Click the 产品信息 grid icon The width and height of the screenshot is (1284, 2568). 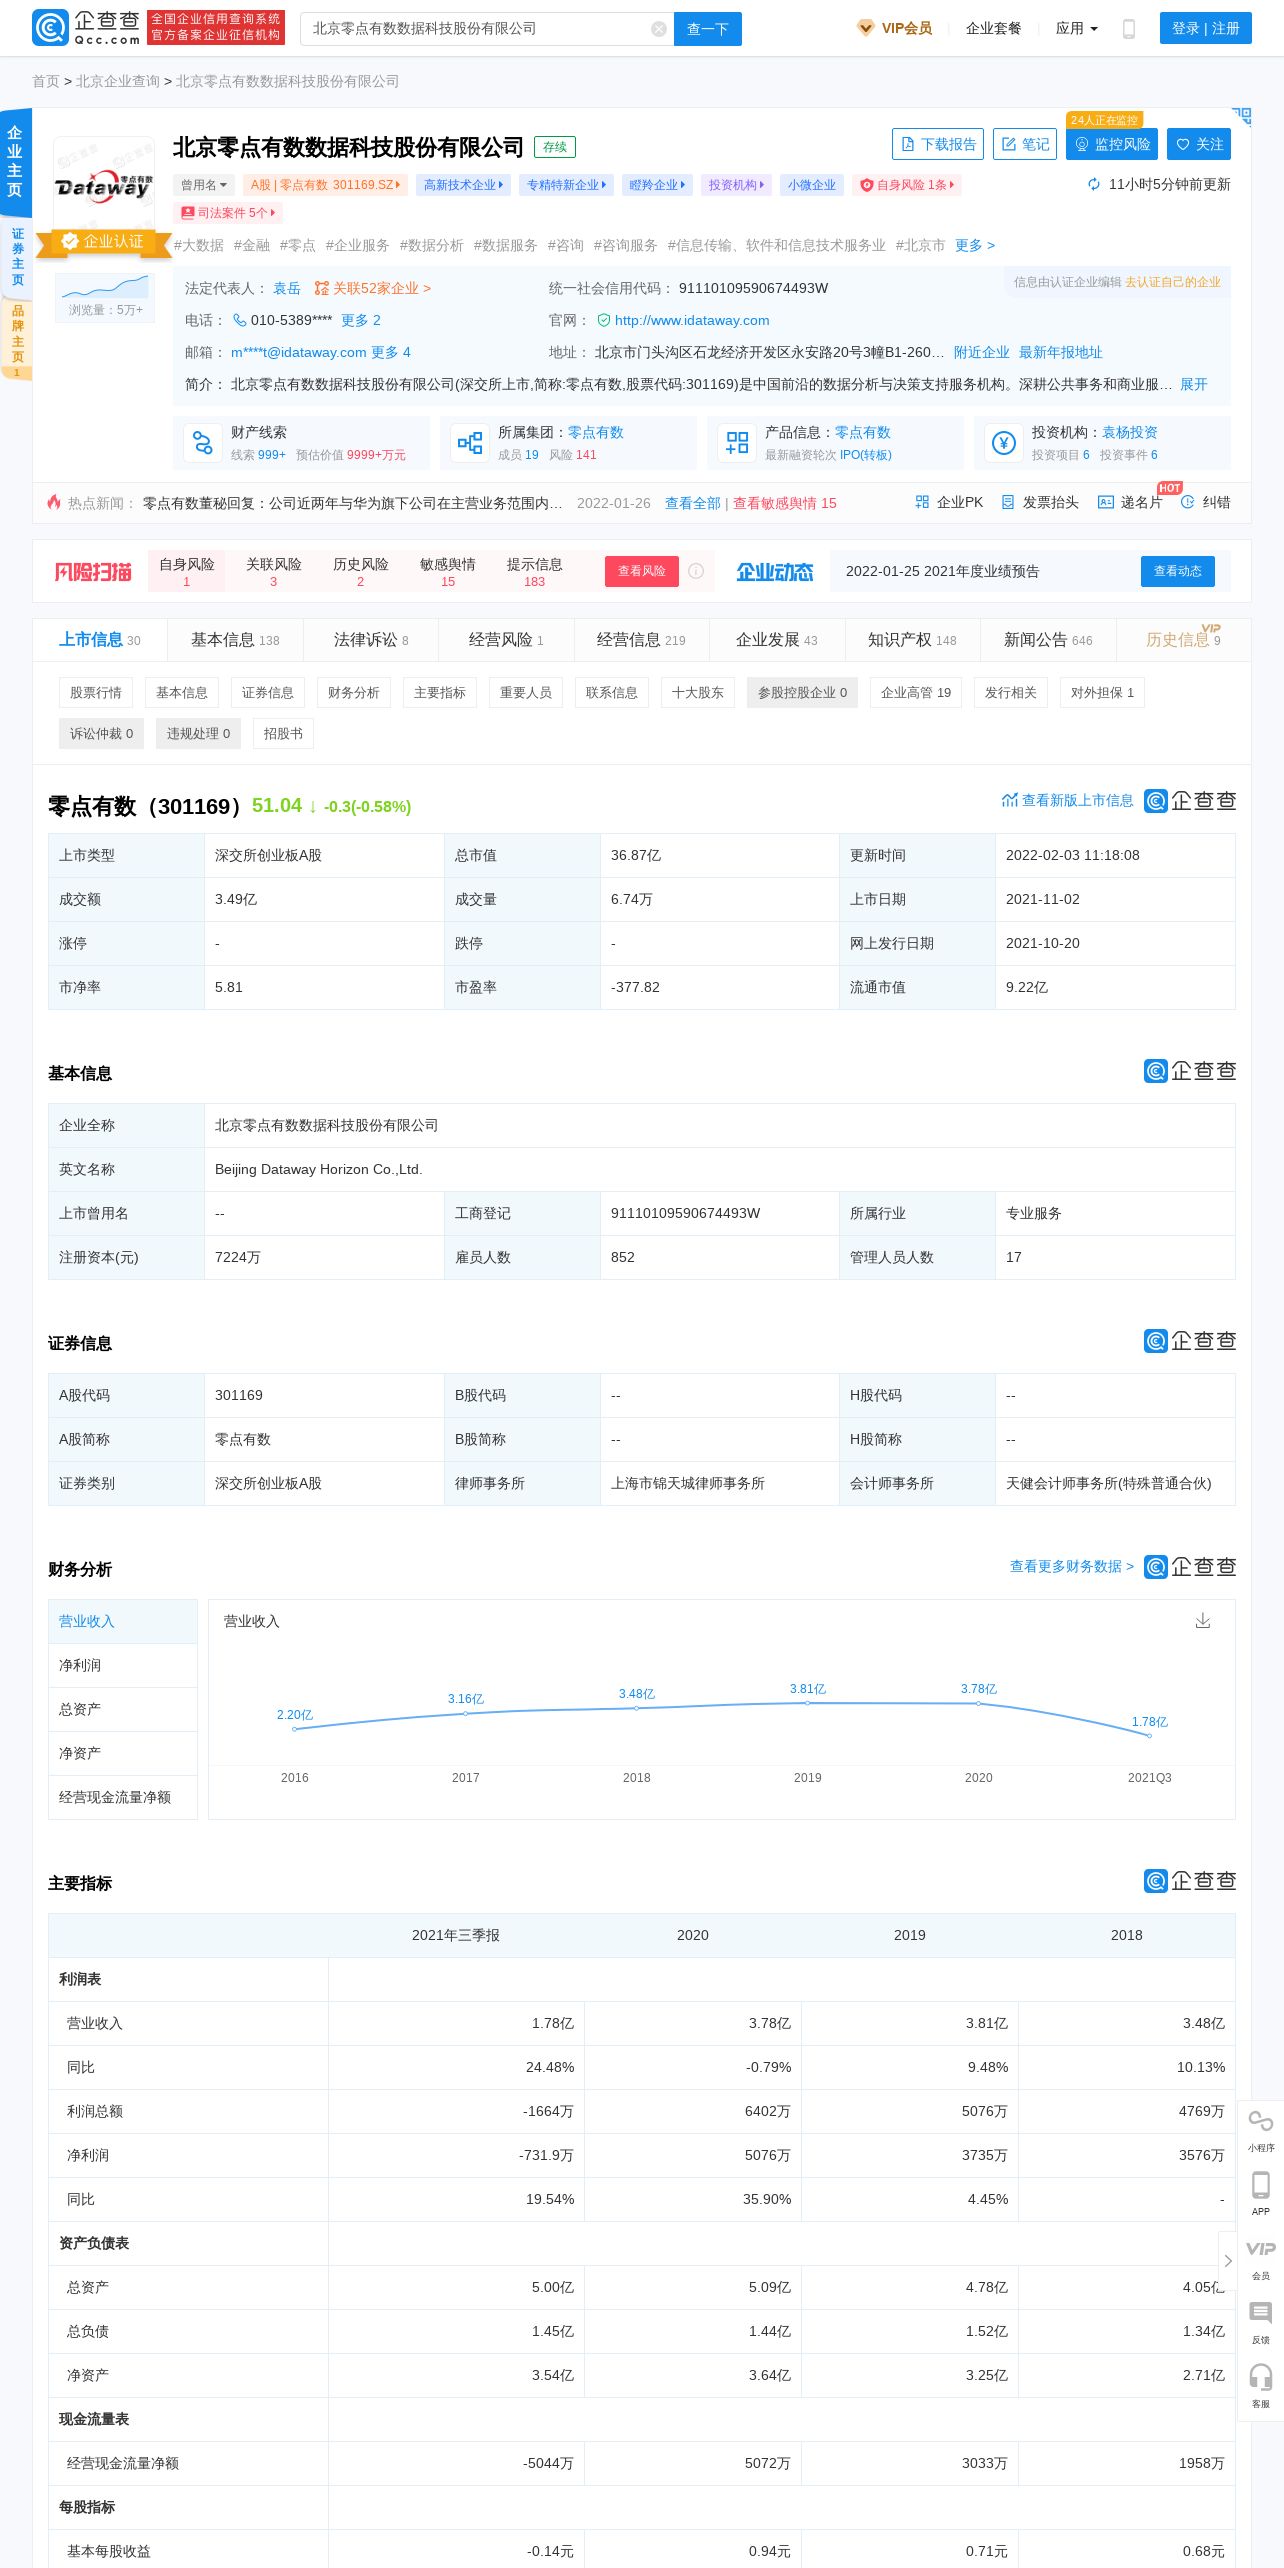(737, 442)
